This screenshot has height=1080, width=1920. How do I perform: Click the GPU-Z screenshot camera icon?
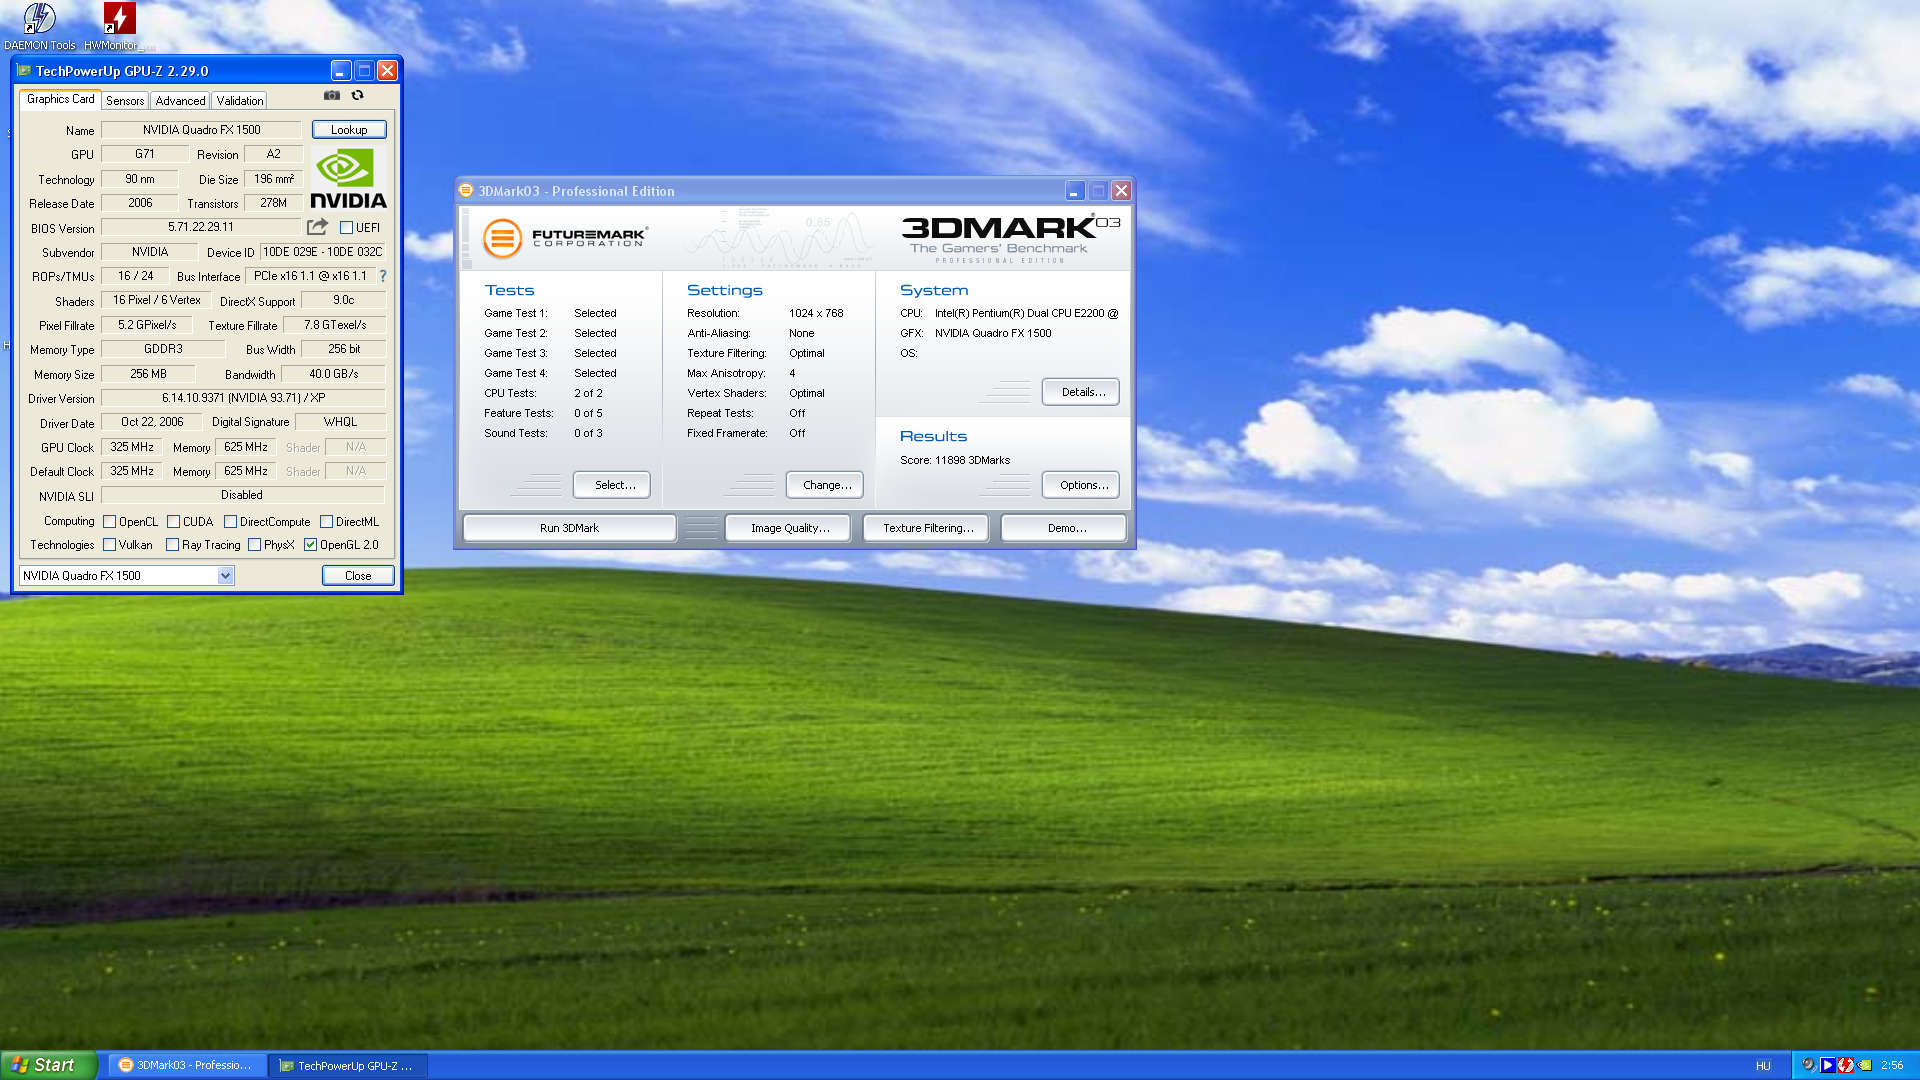[332, 96]
